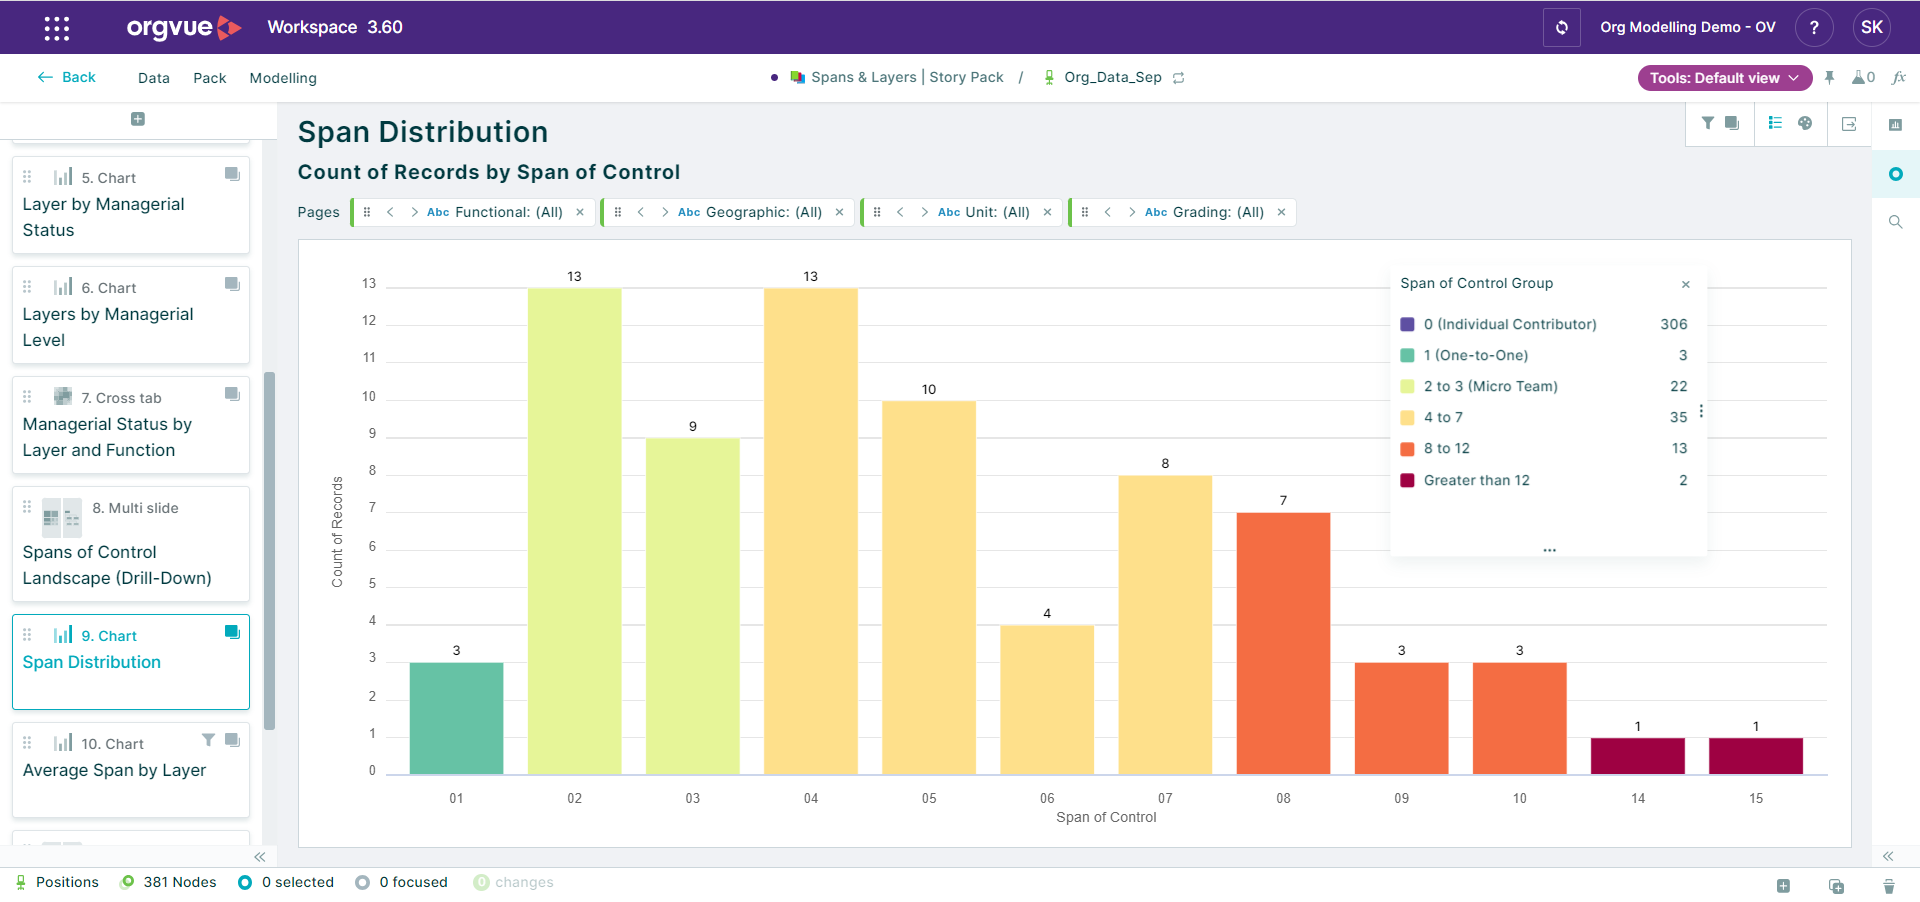This screenshot has height=902, width=1920.
Task: Click the duplicate icon in status bar
Action: tap(1836, 886)
